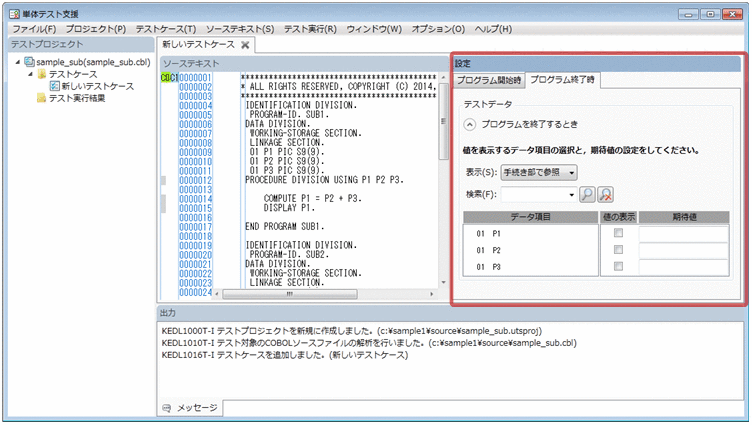Screen dimensions: 752x425
Task: Click the 期待値 column header
Action: coord(684,217)
